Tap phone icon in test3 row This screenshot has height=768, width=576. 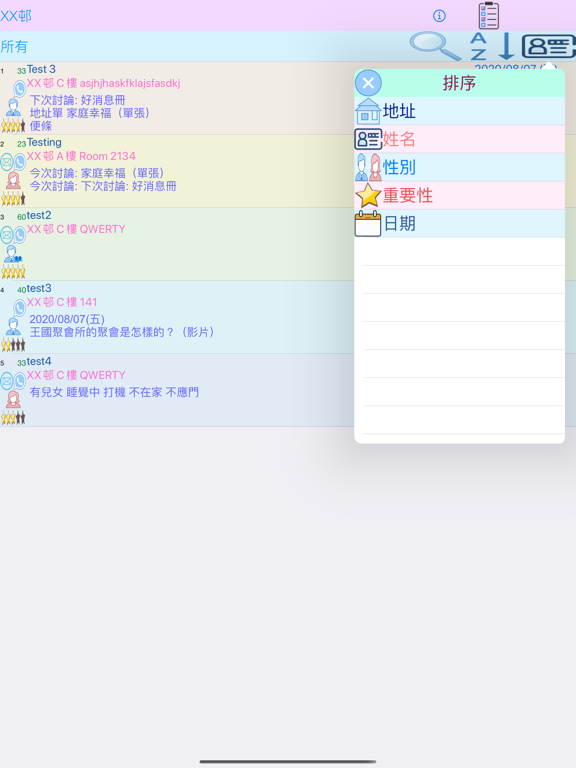pos(20,308)
